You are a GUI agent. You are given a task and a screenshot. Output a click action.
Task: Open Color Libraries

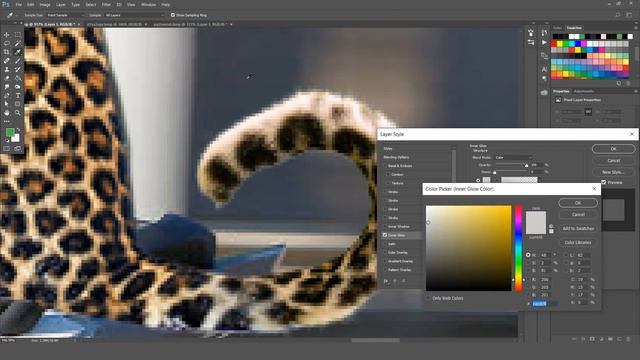coord(578,242)
